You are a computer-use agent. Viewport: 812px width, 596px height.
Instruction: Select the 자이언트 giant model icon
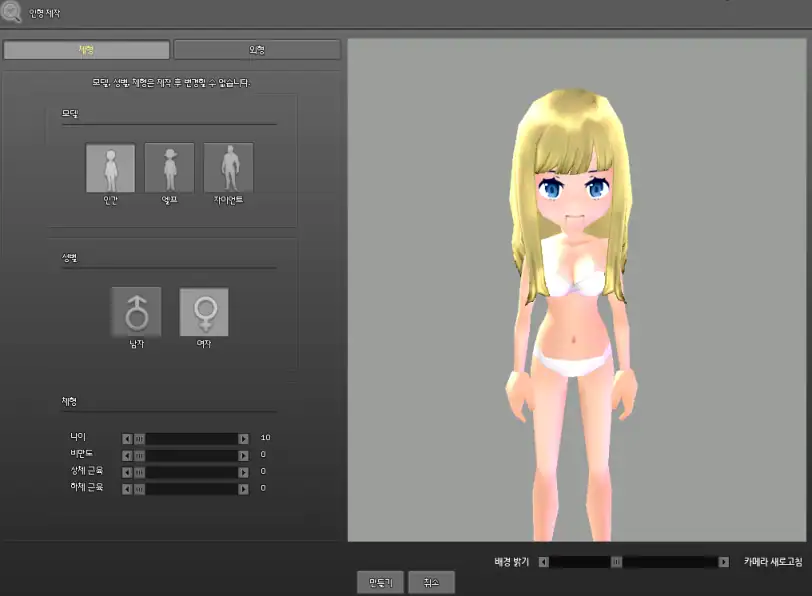click(228, 167)
